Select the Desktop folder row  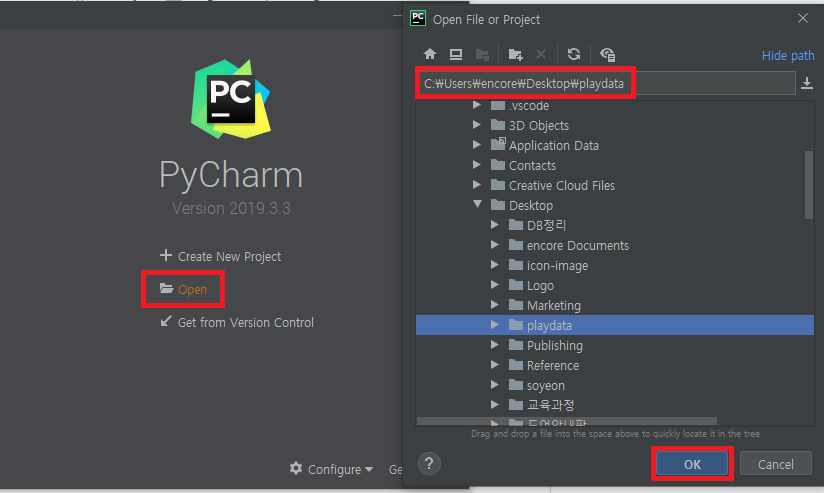(615, 205)
